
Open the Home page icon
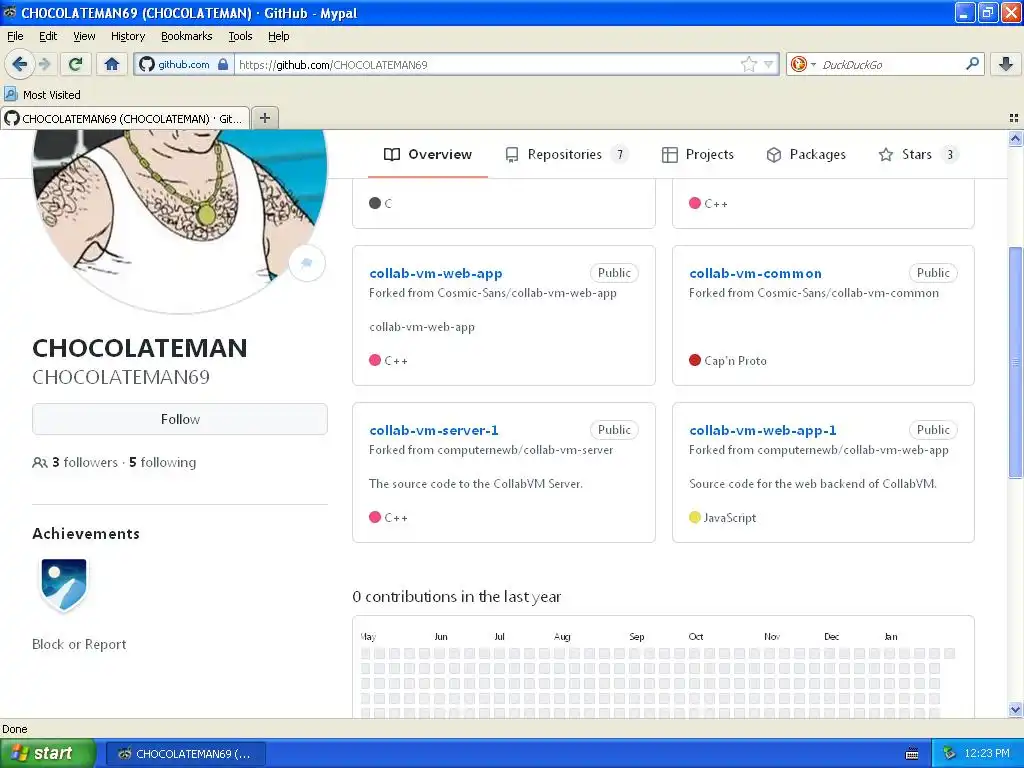click(x=112, y=64)
